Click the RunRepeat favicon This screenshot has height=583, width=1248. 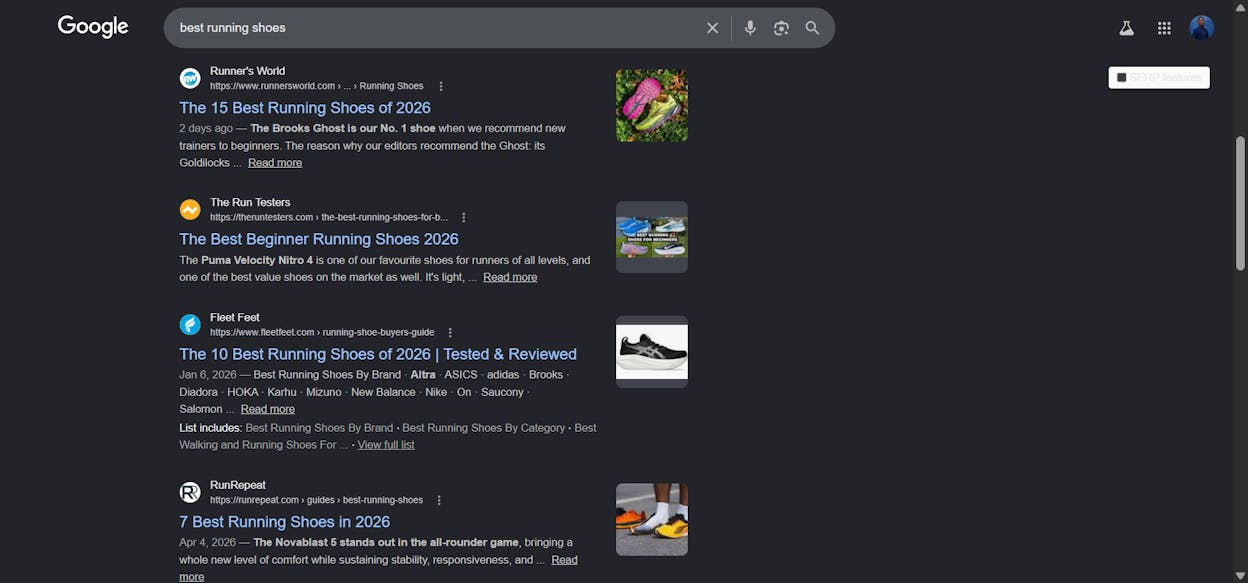tap(190, 492)
